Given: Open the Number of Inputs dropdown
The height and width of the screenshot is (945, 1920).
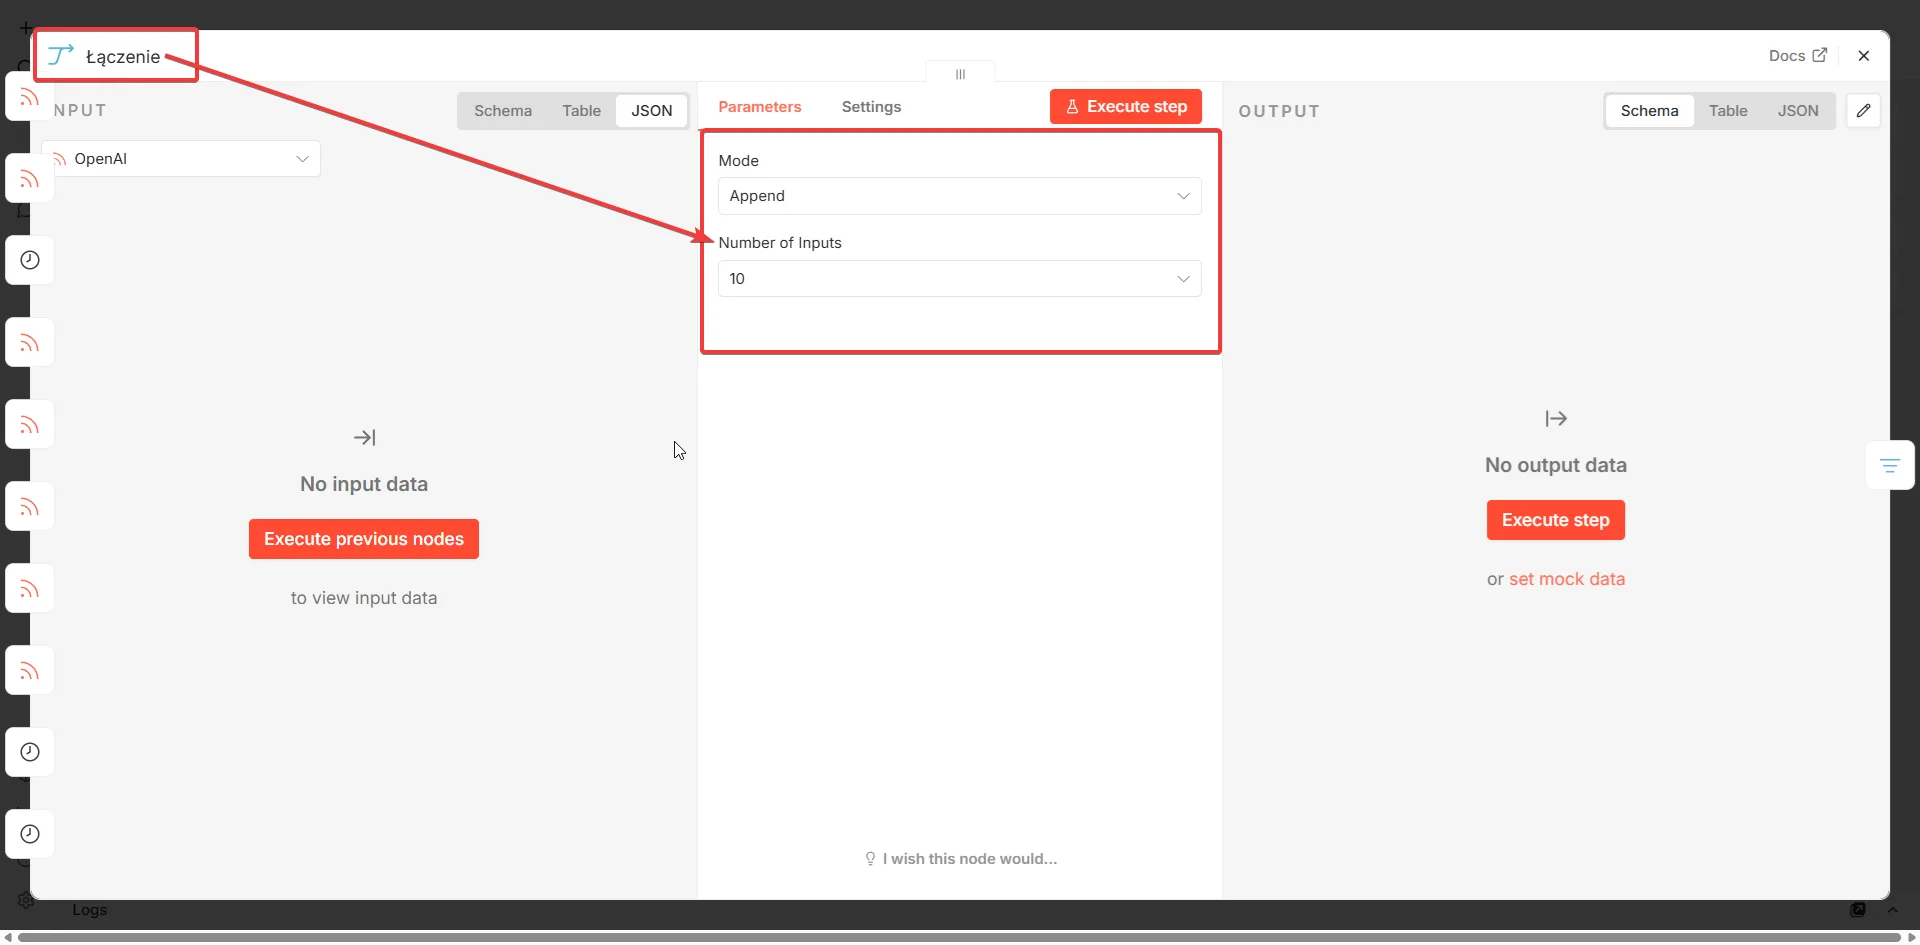Looking at the screenshot, I should point(960,279).
